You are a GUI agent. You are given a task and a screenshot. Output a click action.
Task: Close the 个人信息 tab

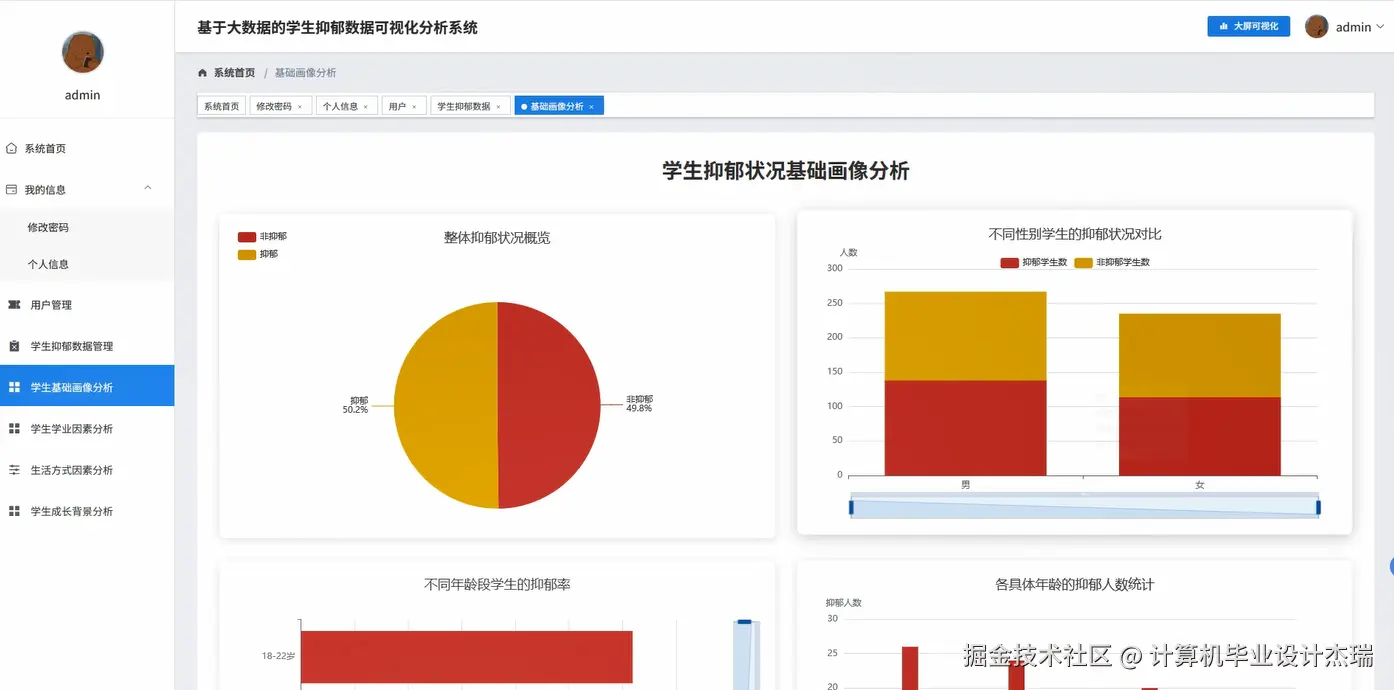pyautogui.click(x=365, y=107)
